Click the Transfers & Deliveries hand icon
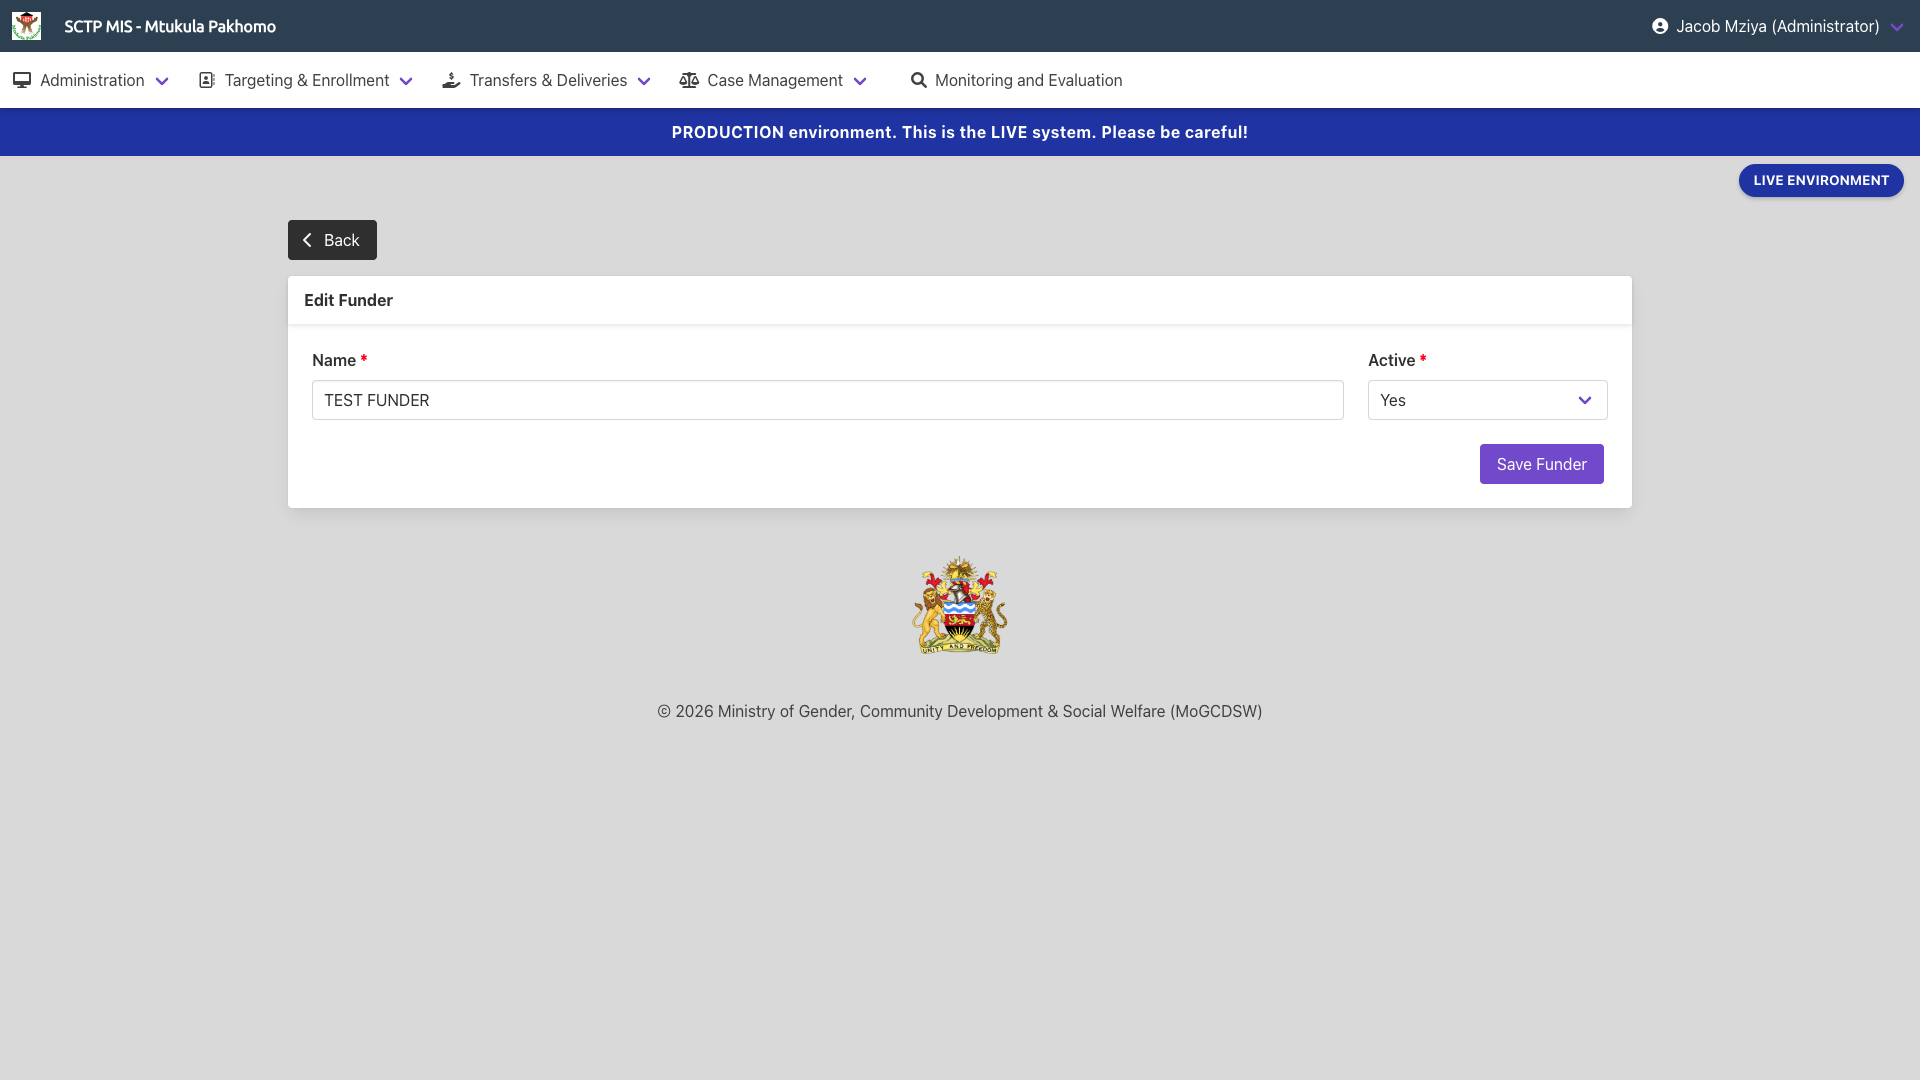Image resolution: width=1920 pixels, height=1080 pixels. click(451, 80)
